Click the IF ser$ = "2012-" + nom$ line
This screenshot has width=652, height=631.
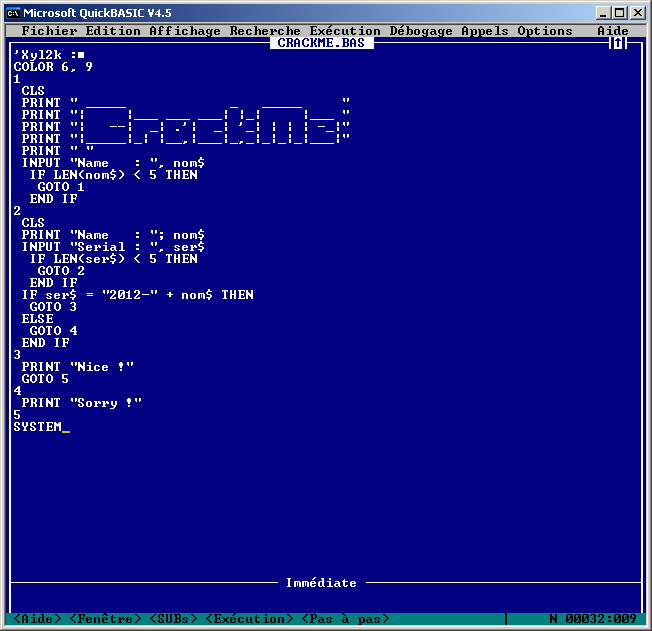point(137,295)
